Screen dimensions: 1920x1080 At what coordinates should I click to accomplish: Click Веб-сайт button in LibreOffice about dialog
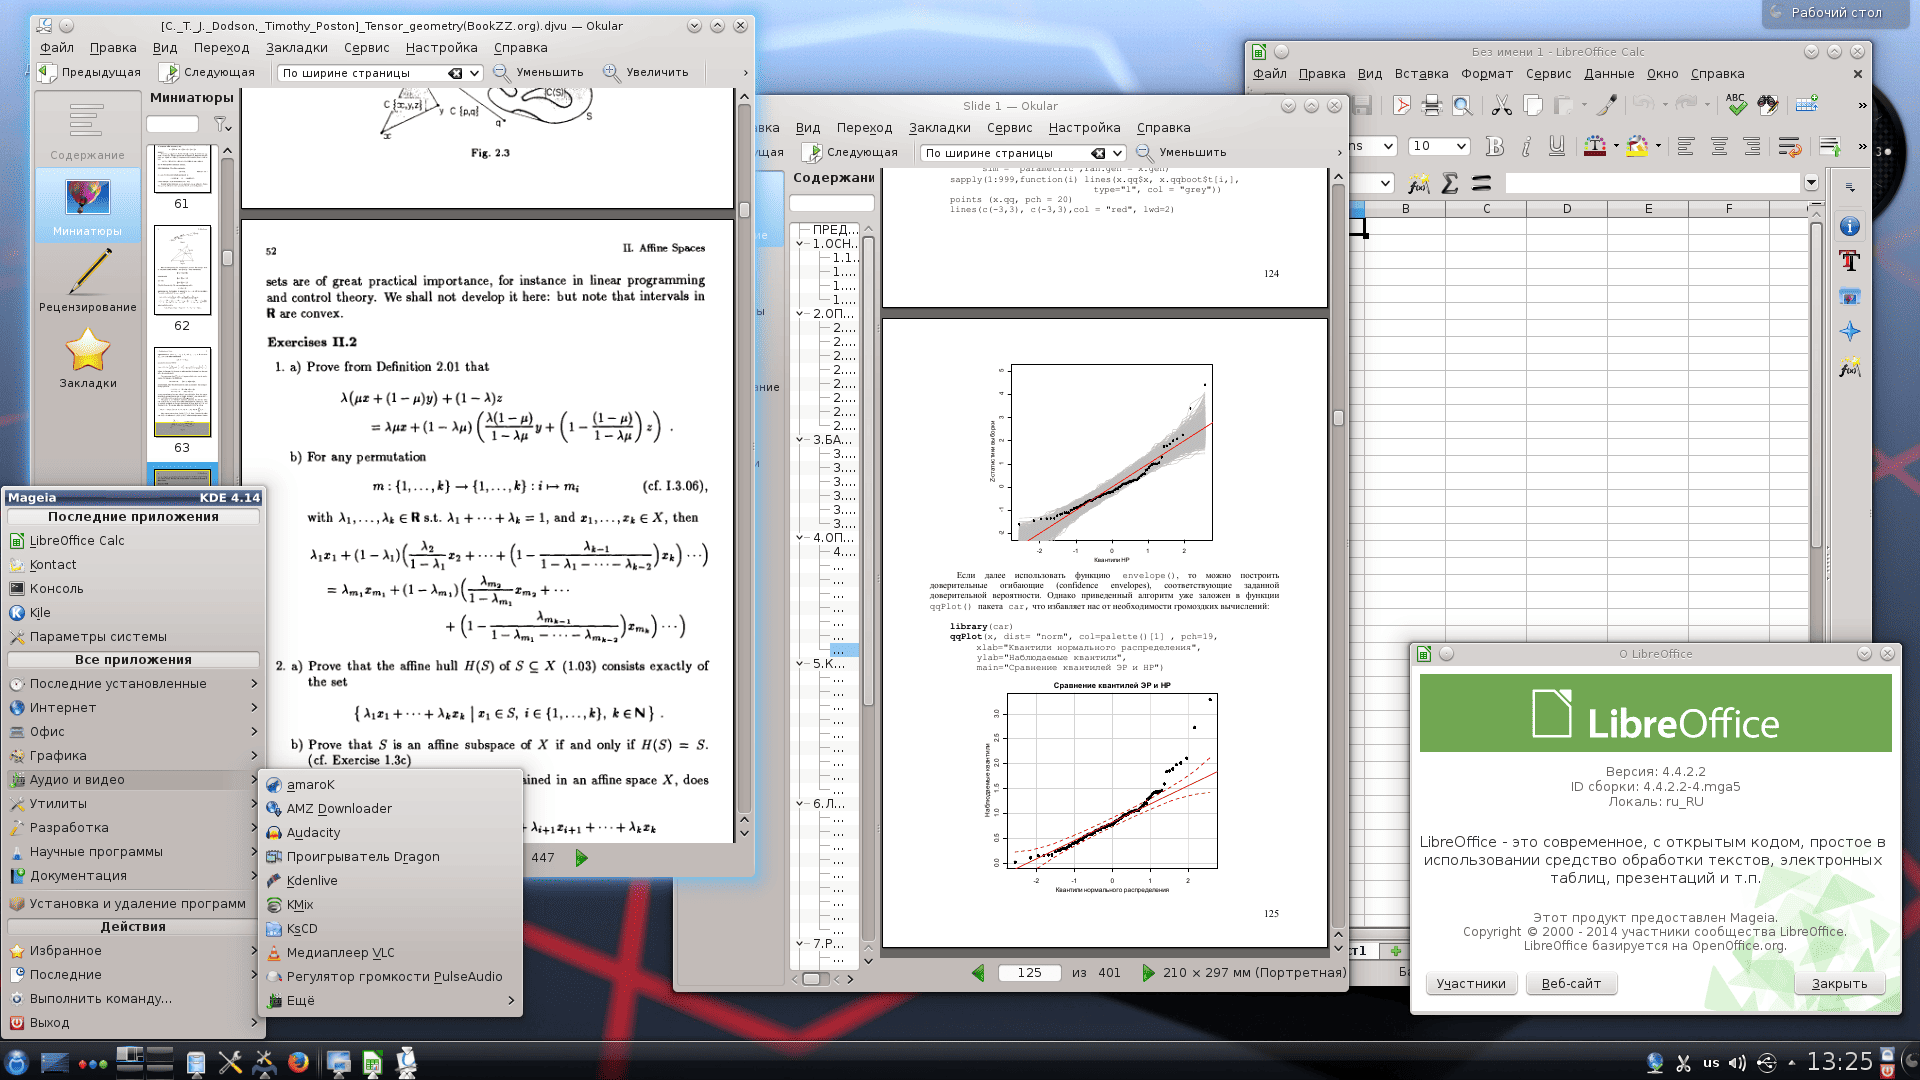1571,984
